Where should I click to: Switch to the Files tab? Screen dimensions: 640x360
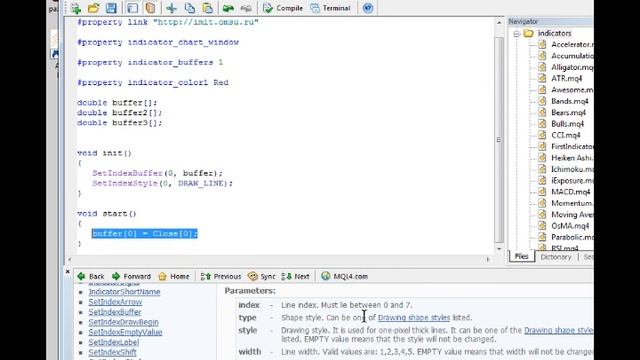coord(521,256)
